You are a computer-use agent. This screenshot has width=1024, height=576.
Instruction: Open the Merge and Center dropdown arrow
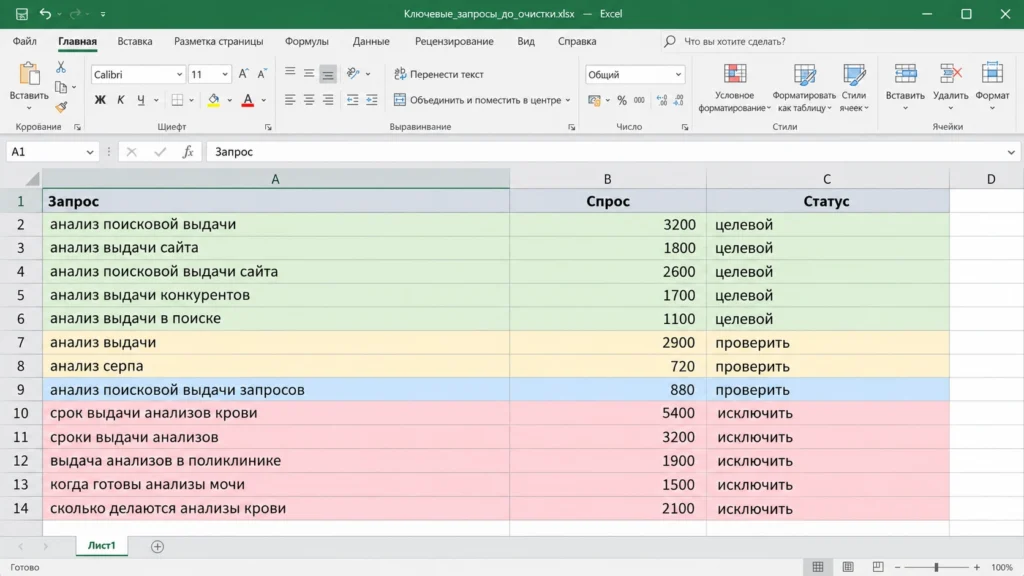pos(568,100)
